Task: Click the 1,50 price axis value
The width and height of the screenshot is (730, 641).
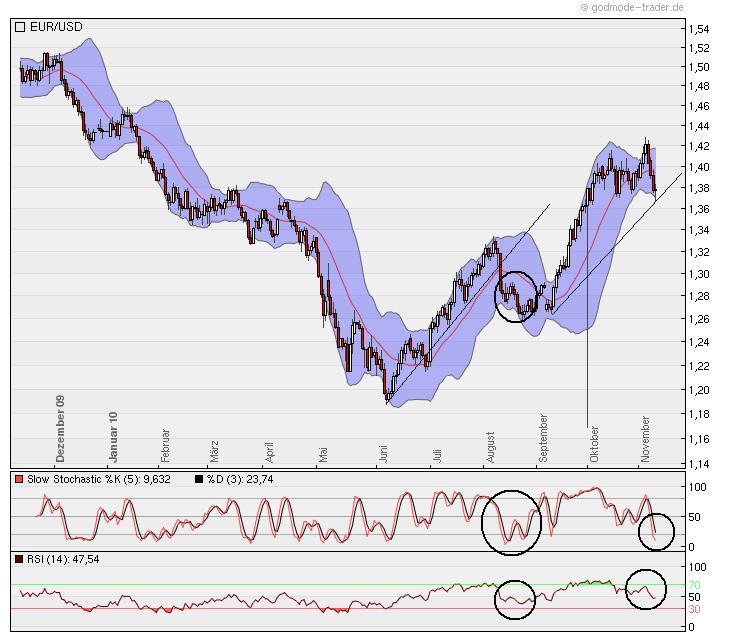Action: [x=699, y=67]
